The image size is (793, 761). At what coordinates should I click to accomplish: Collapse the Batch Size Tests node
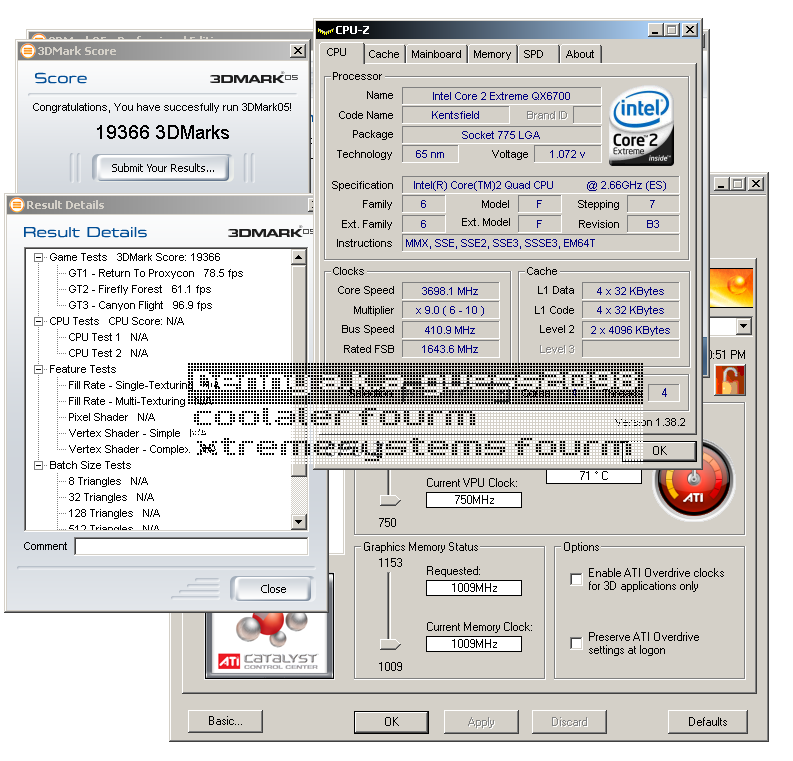coord(38,465)
